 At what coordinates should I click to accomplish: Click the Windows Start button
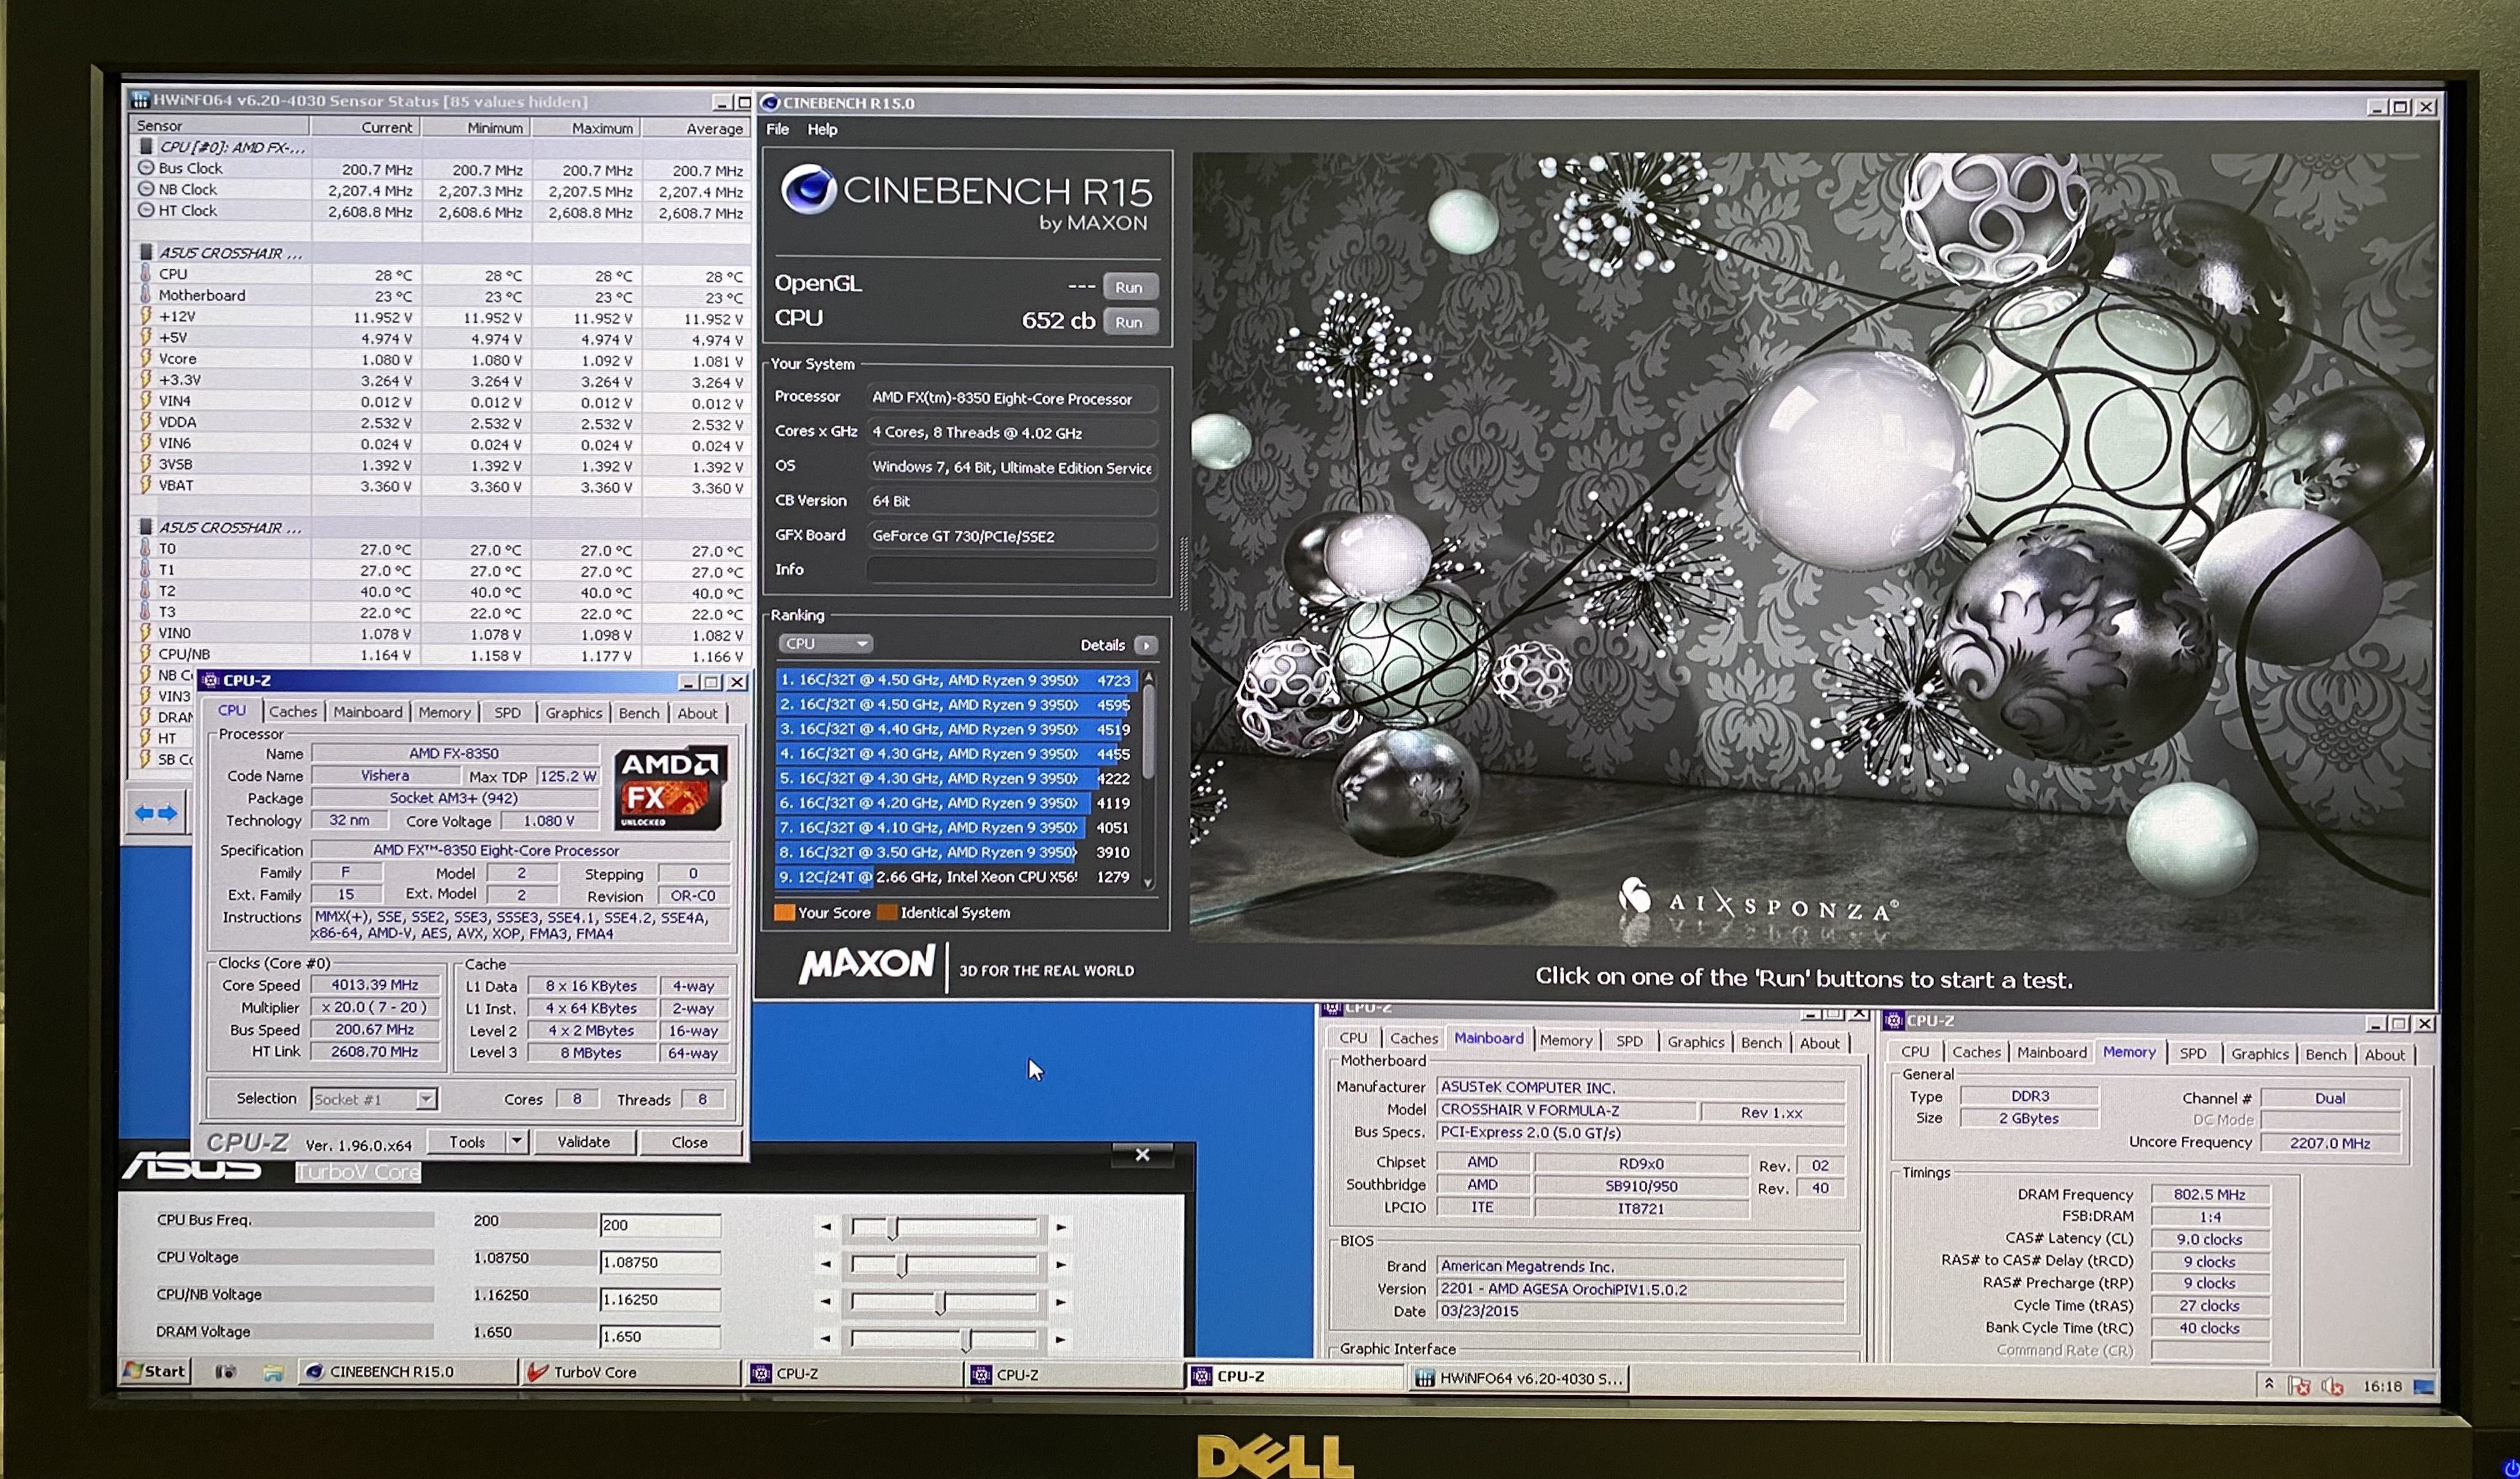[x=155, y=1371]
